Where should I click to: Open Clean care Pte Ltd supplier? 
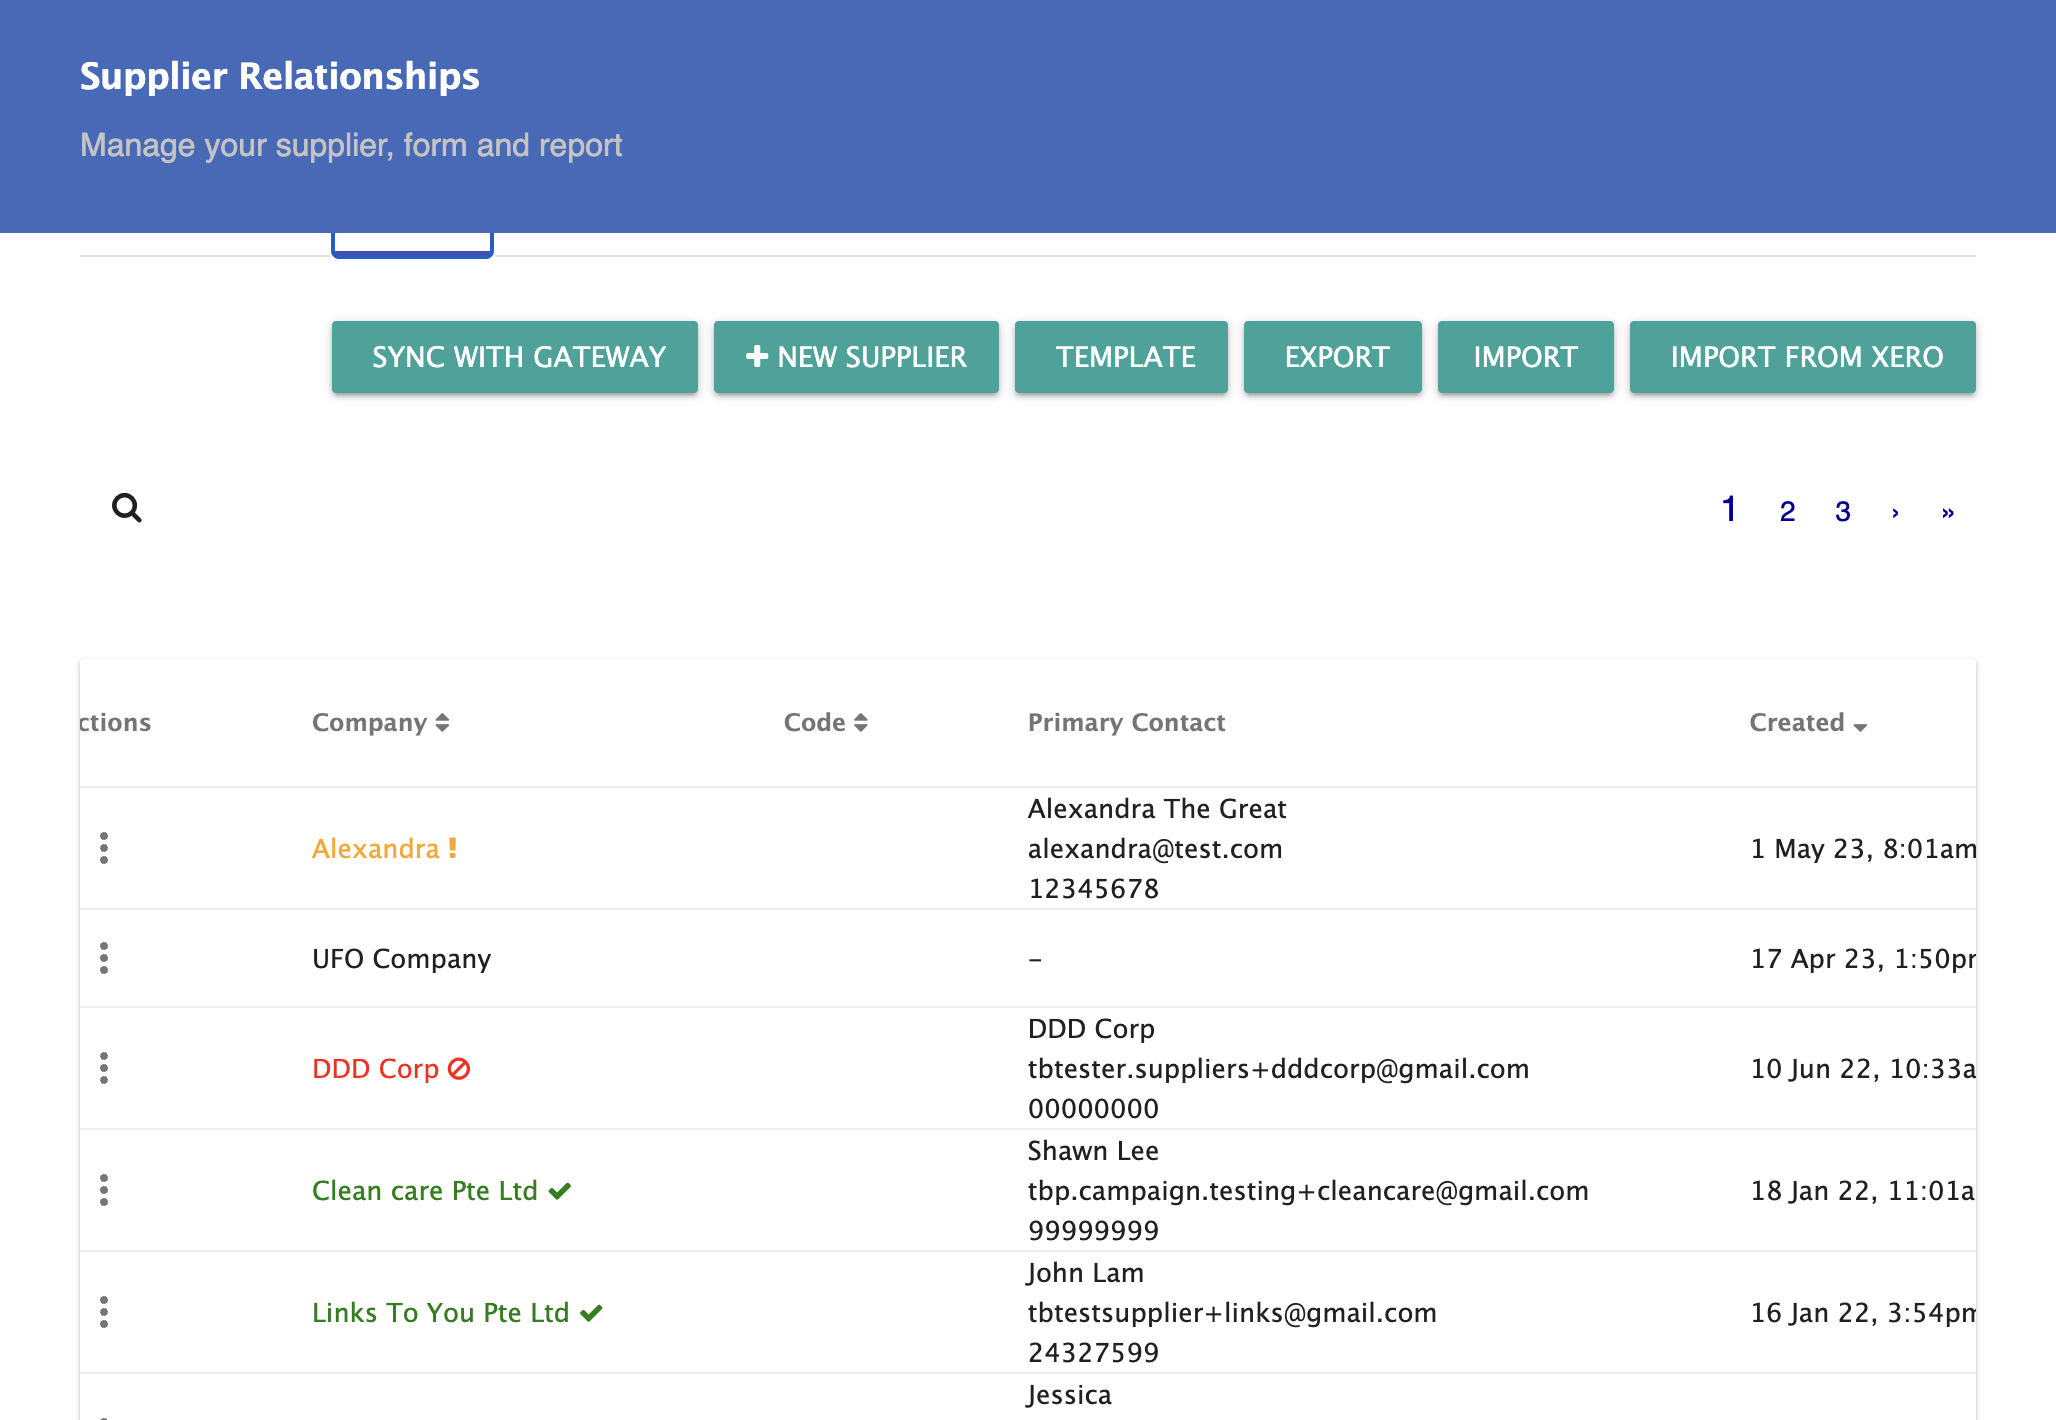(425, 1191)
